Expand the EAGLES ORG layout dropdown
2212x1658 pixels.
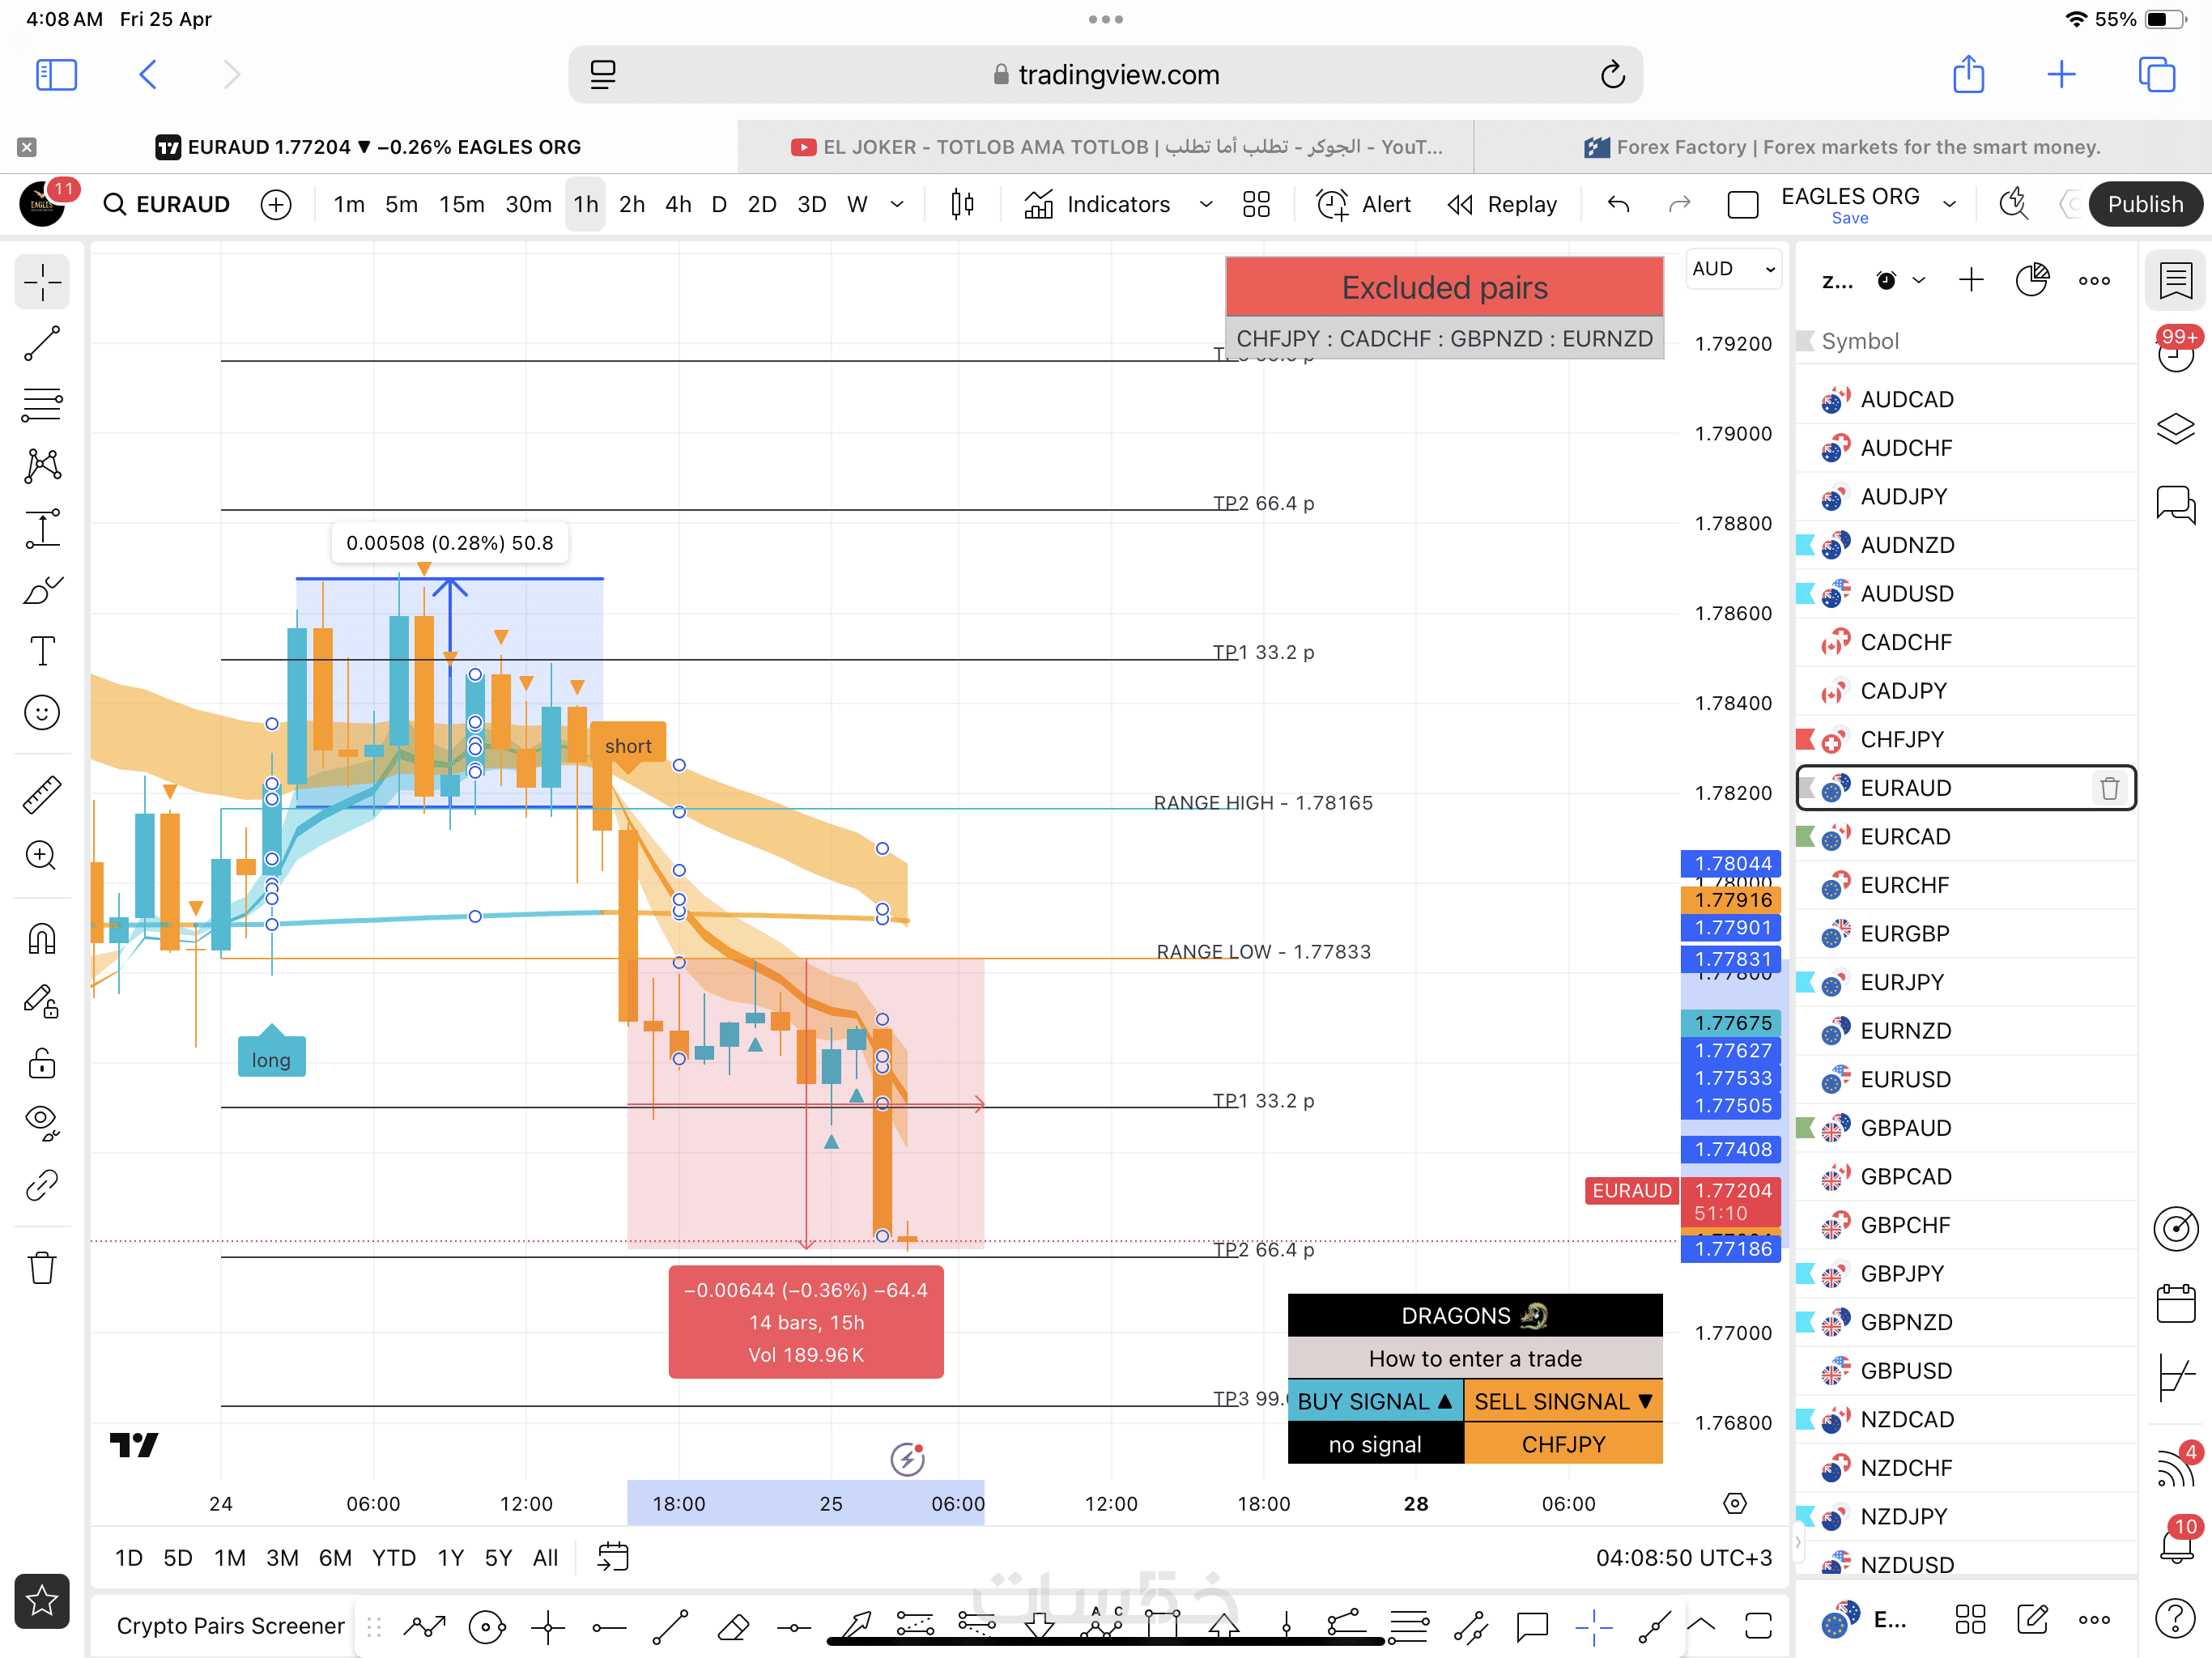coord(1950,204)
